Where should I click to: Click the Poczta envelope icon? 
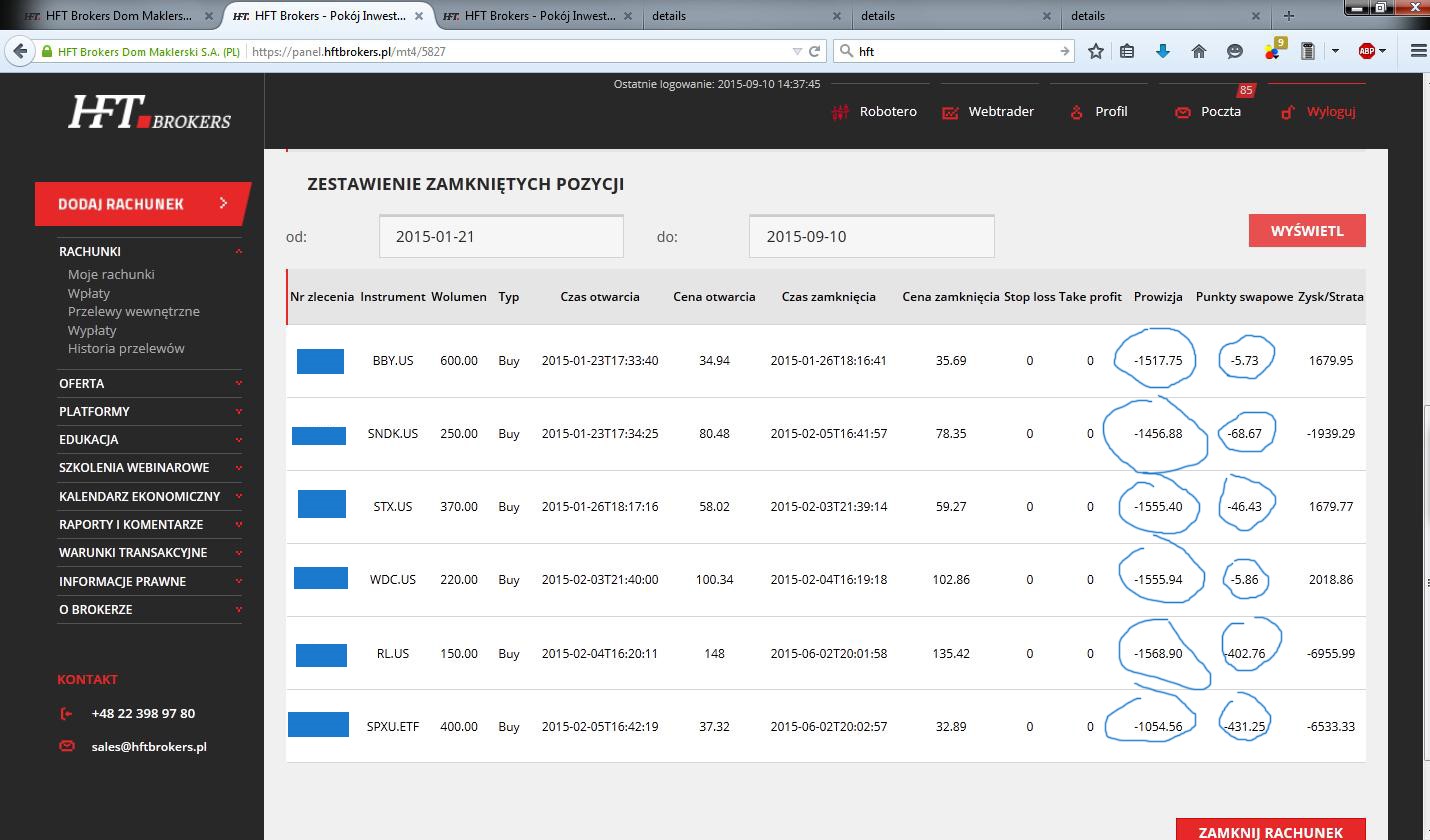(1183, 112)
